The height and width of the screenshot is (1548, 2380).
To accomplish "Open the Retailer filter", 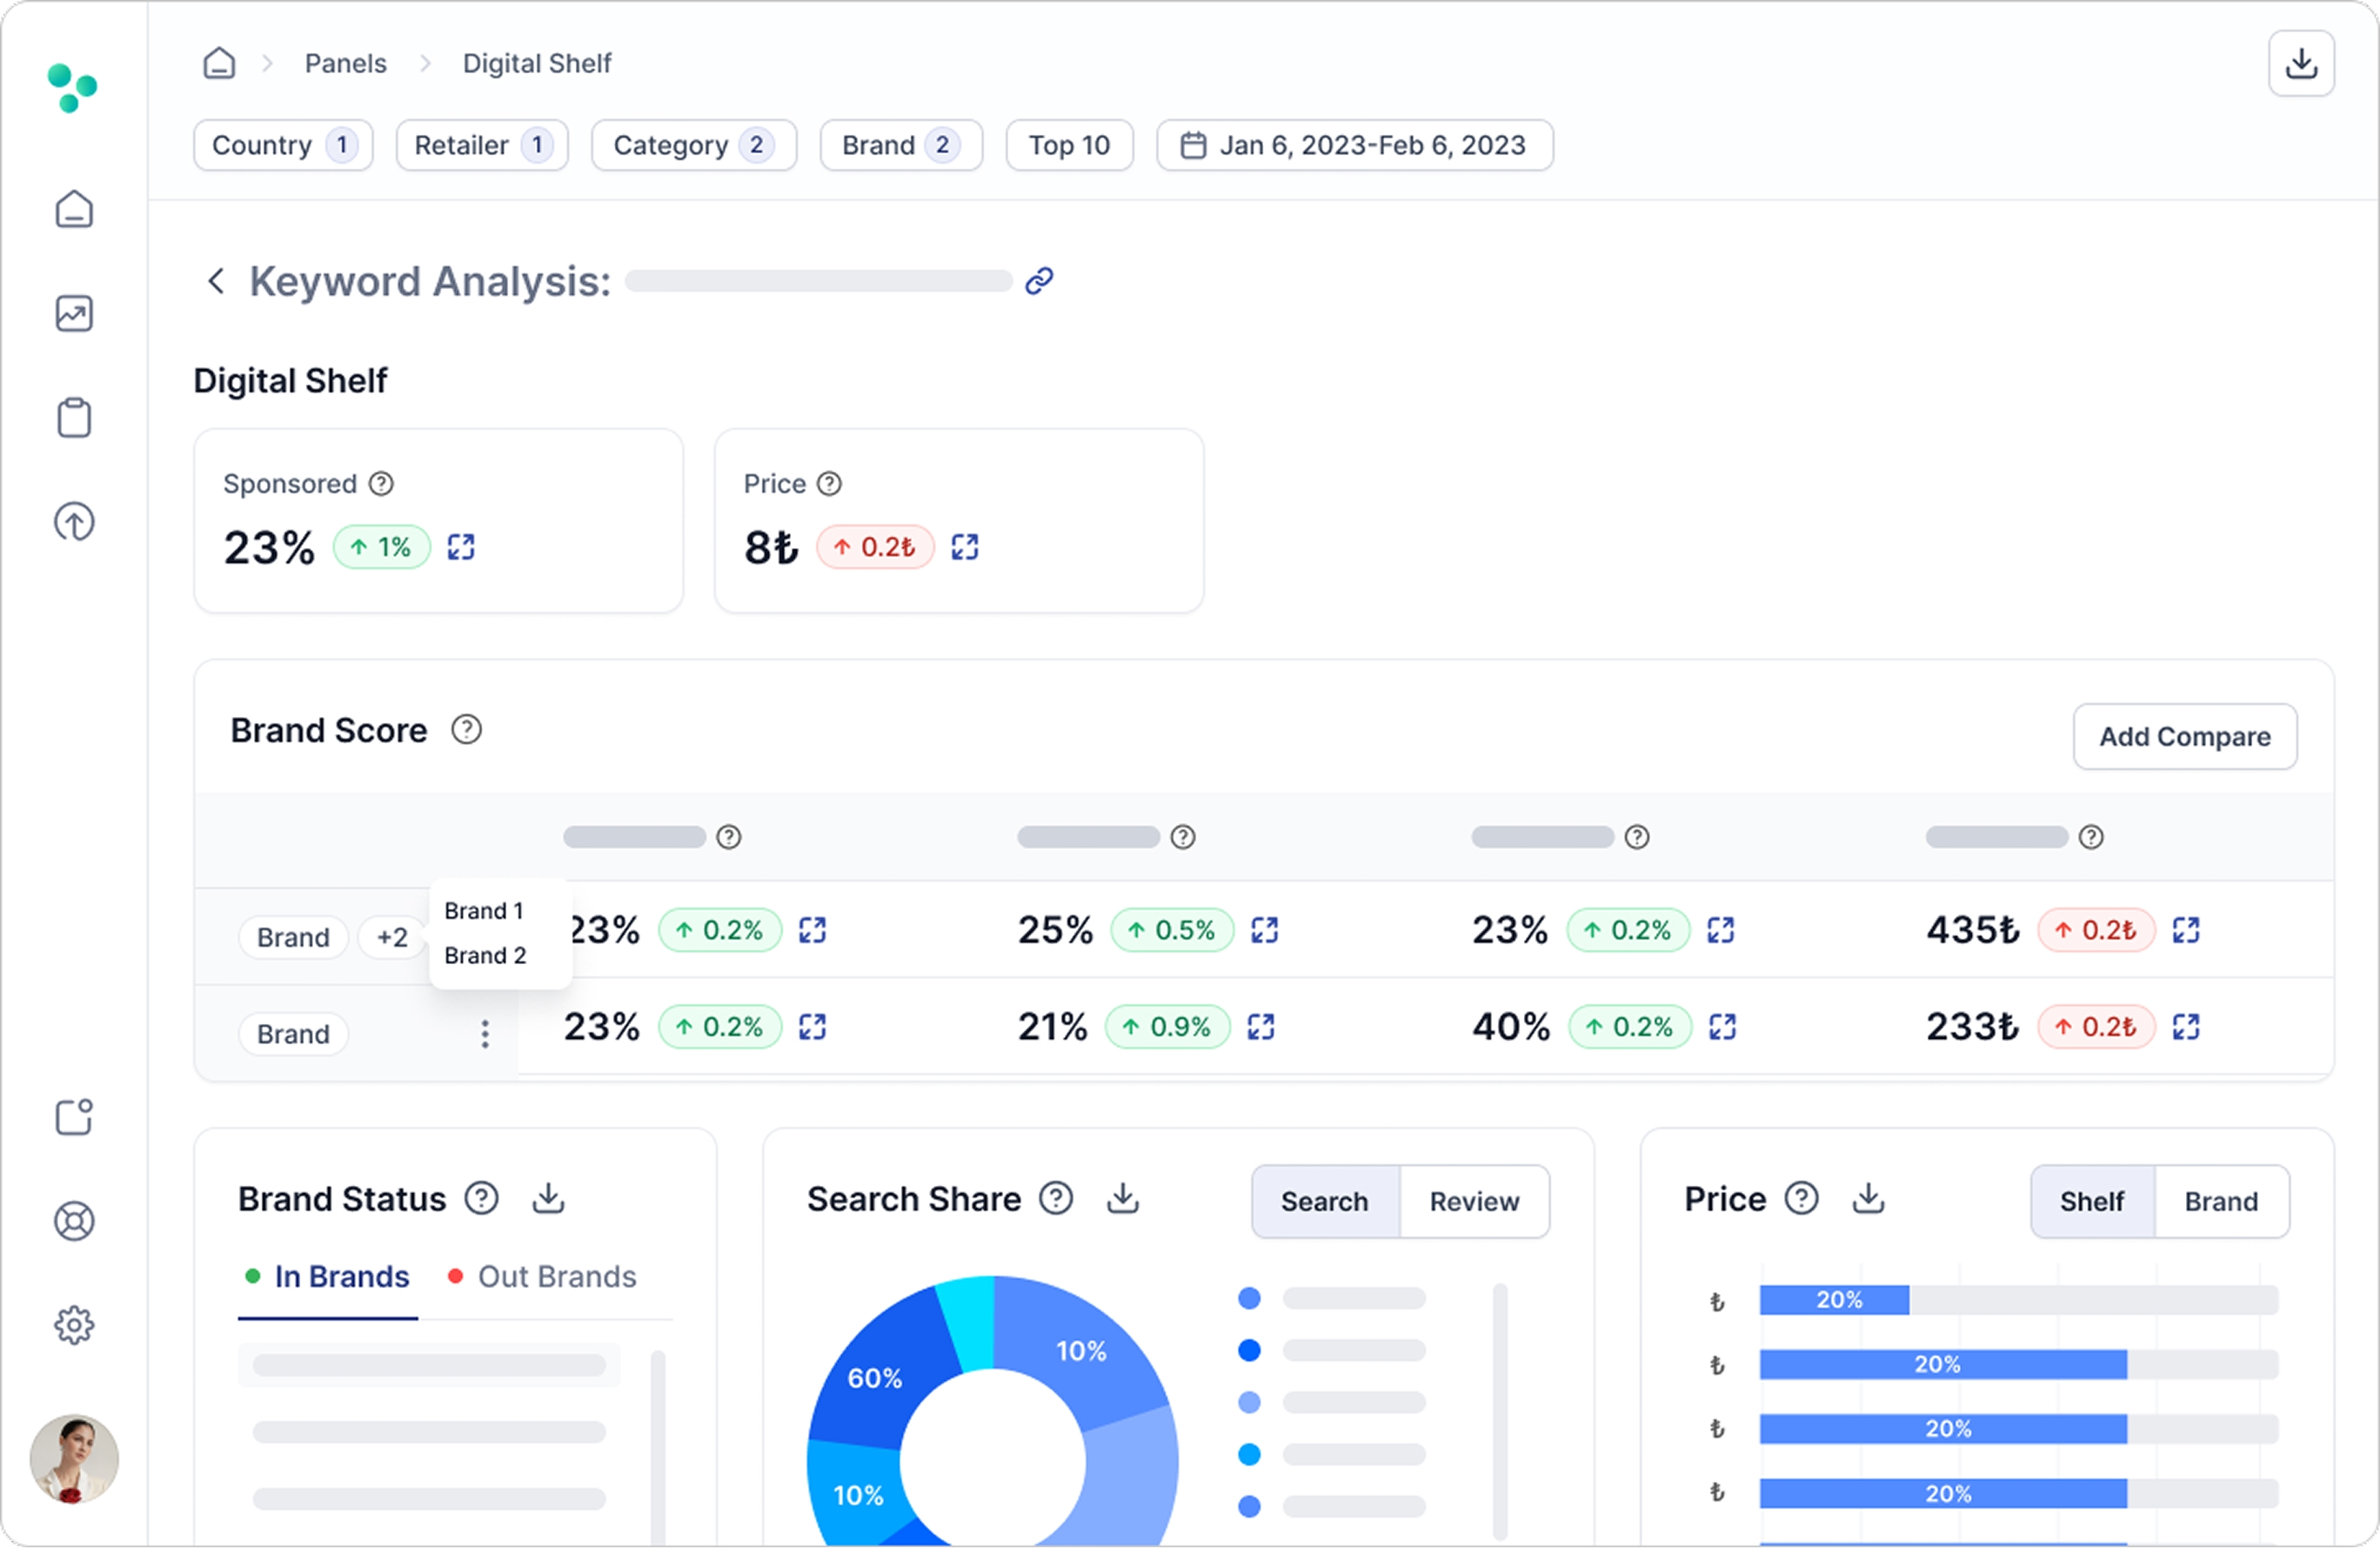I will tap(482, 145).
